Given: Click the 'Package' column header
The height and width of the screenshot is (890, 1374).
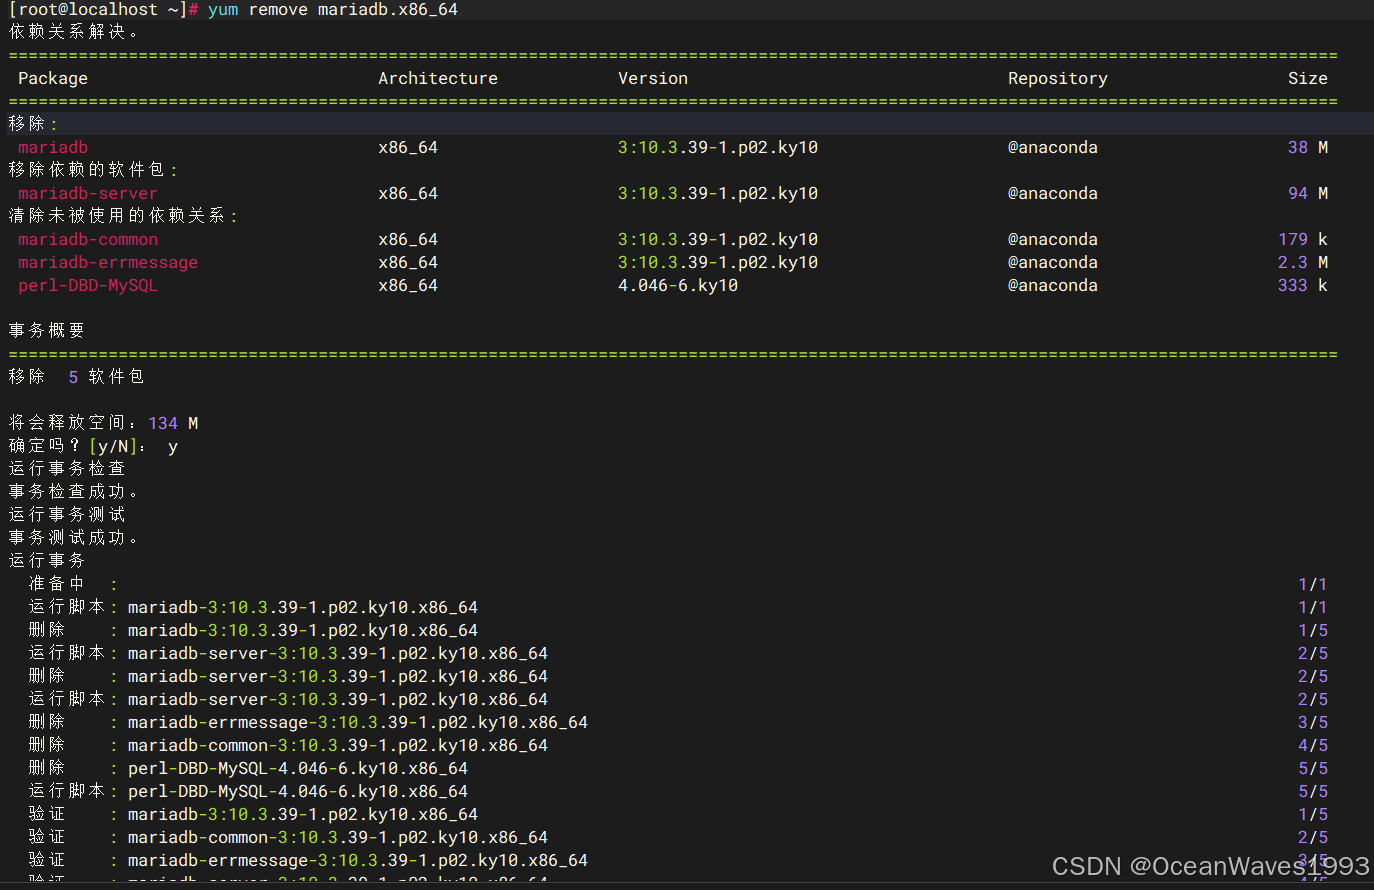Looking at the screenshot, I should coord(53,78).
